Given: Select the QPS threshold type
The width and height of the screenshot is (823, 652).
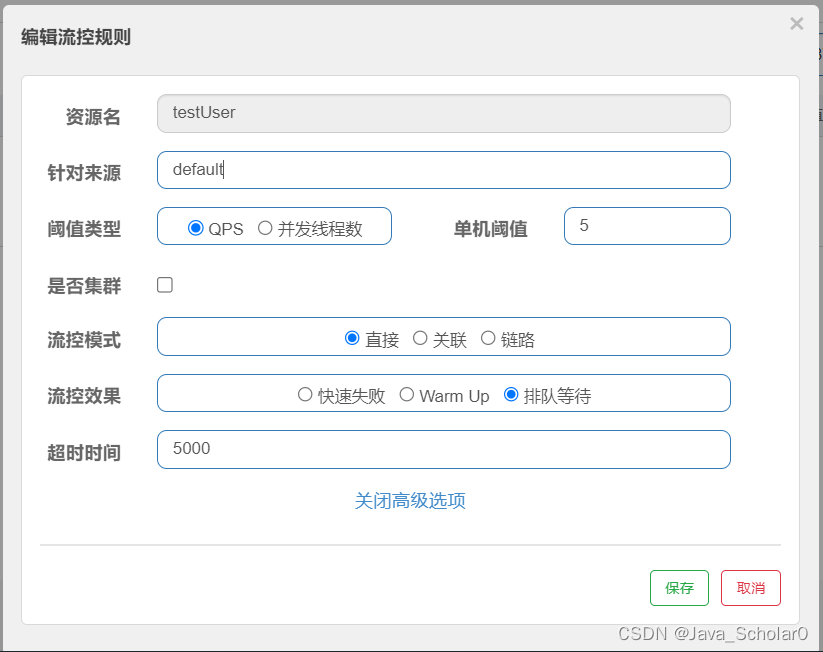Looking at the screenshot, I should [195, 228].
